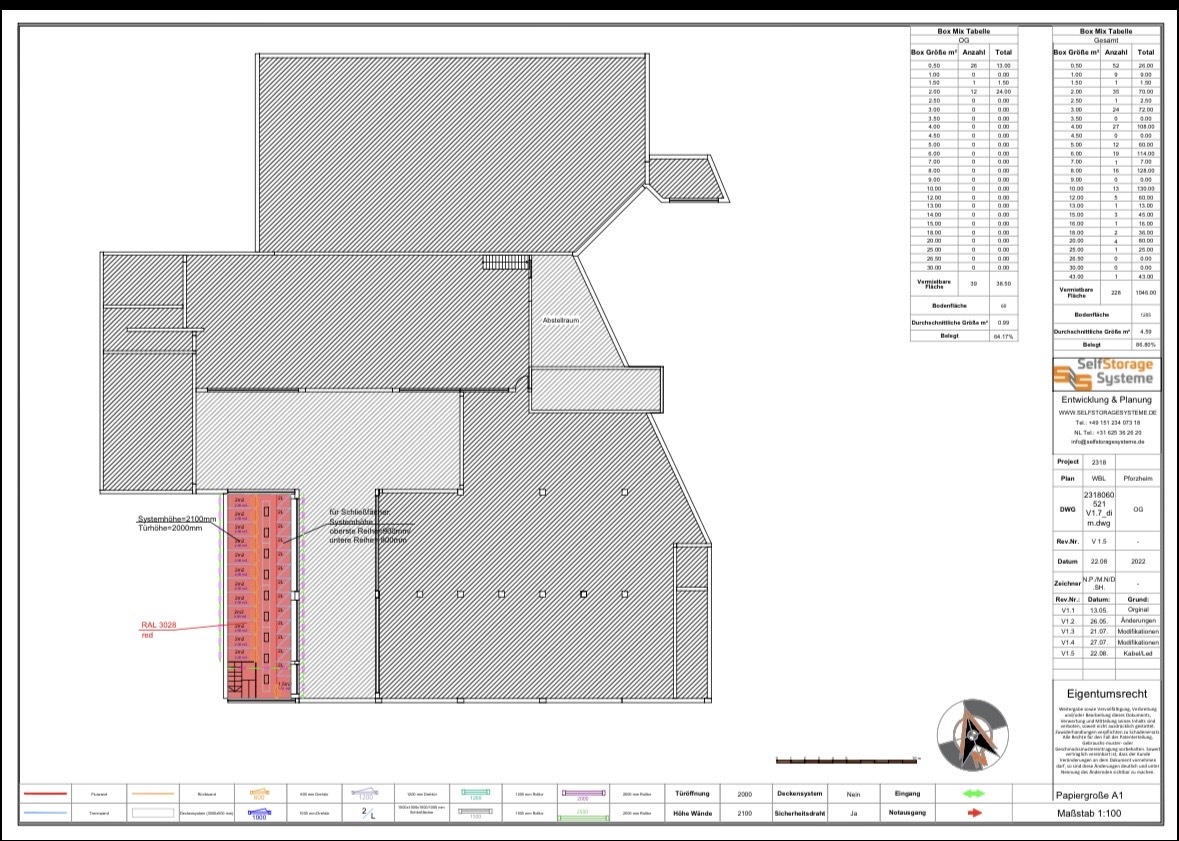Click the green 2500 mm roller door symbol
The image size is (1179, 841).
coord(583,814)
